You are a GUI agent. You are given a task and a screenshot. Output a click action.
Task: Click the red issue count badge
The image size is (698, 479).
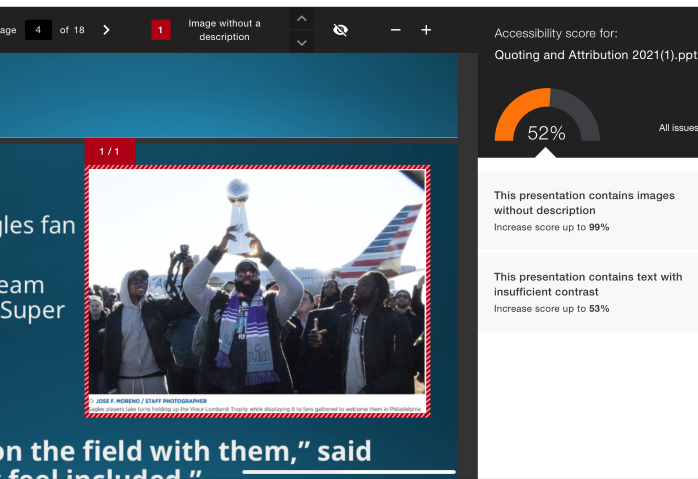click(161, 30)
